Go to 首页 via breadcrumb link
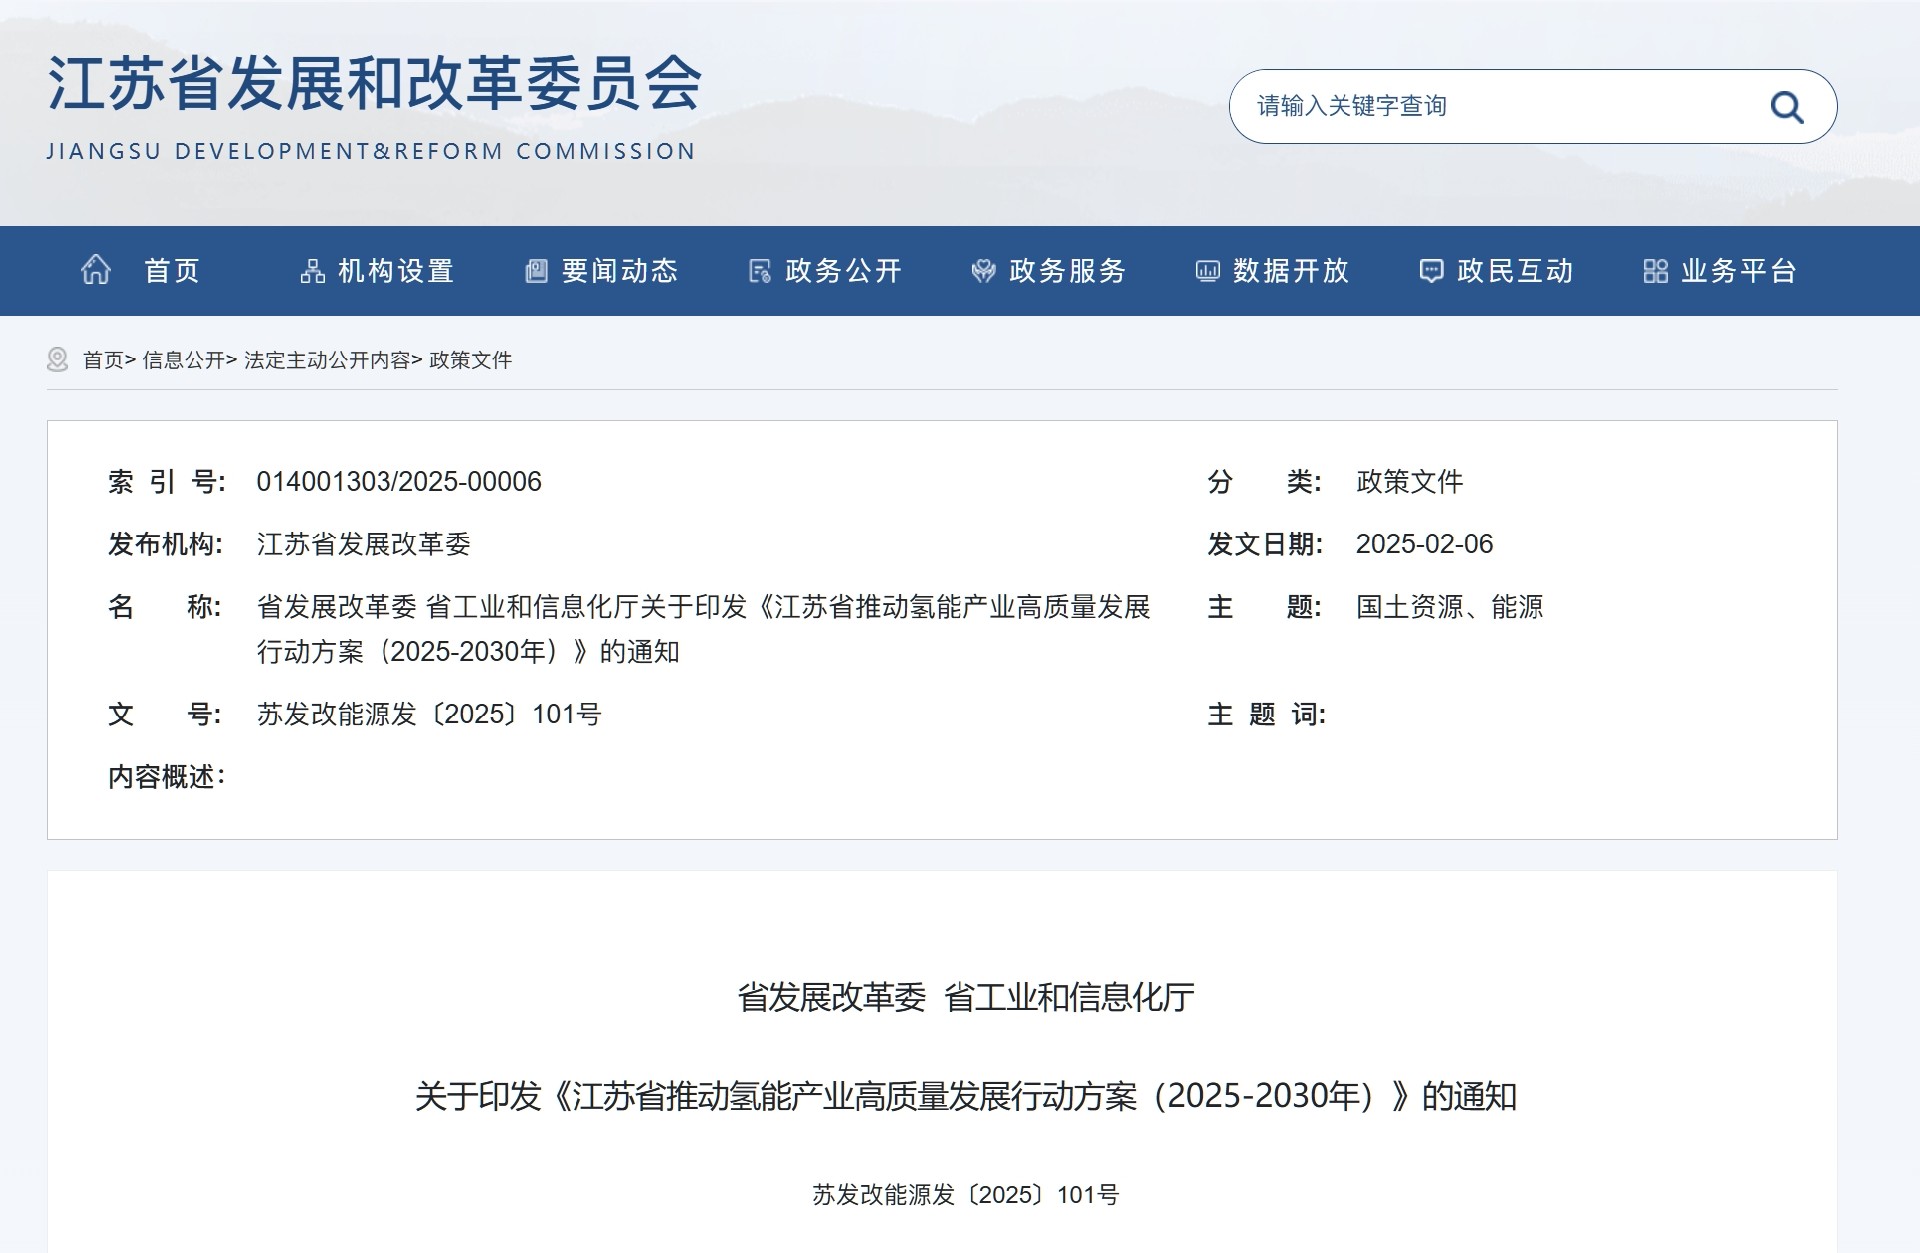The image size is (1920, 1253). click(103, 360)
